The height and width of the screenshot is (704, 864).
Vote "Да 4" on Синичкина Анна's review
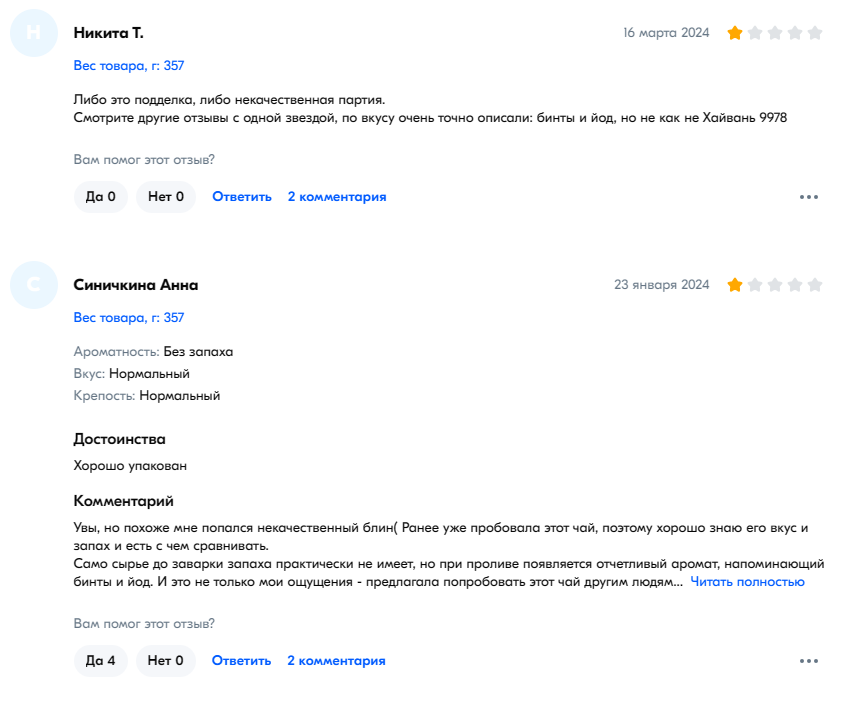point(100,660)
